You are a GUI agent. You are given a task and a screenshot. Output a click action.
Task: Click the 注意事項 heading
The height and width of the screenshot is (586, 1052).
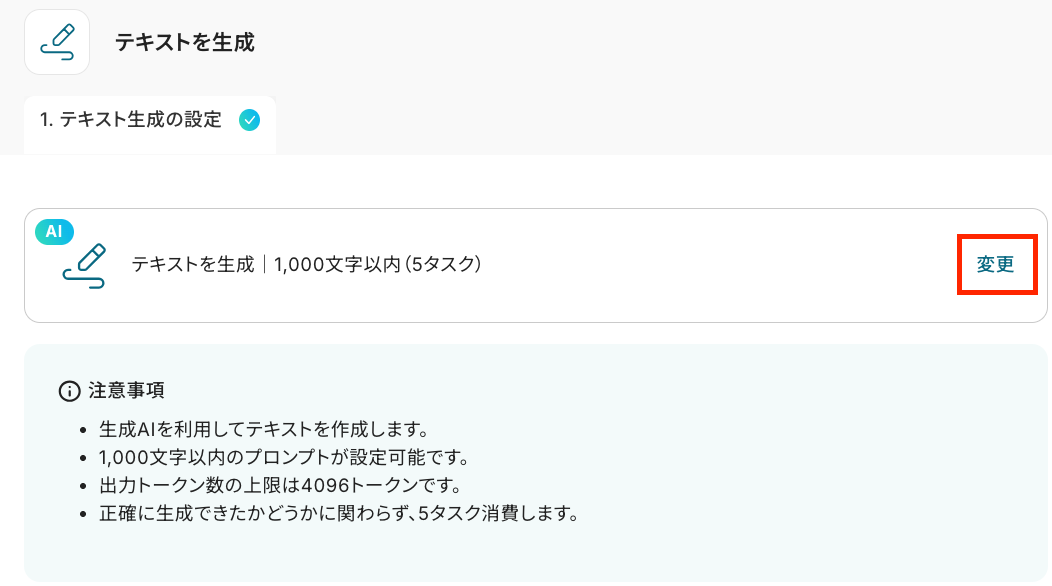coord(127,391)
